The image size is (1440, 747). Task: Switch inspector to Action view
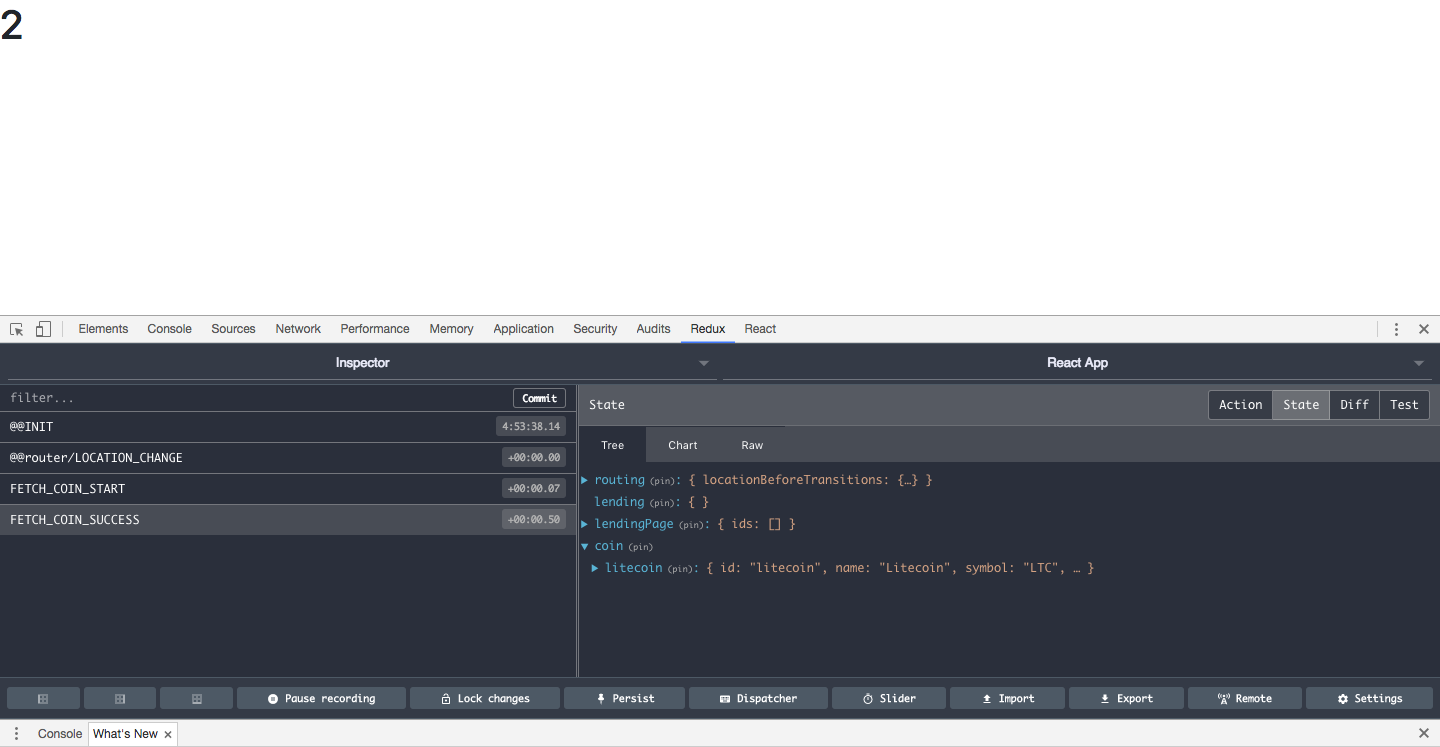pyautogui.click(x=1240, y=405)
